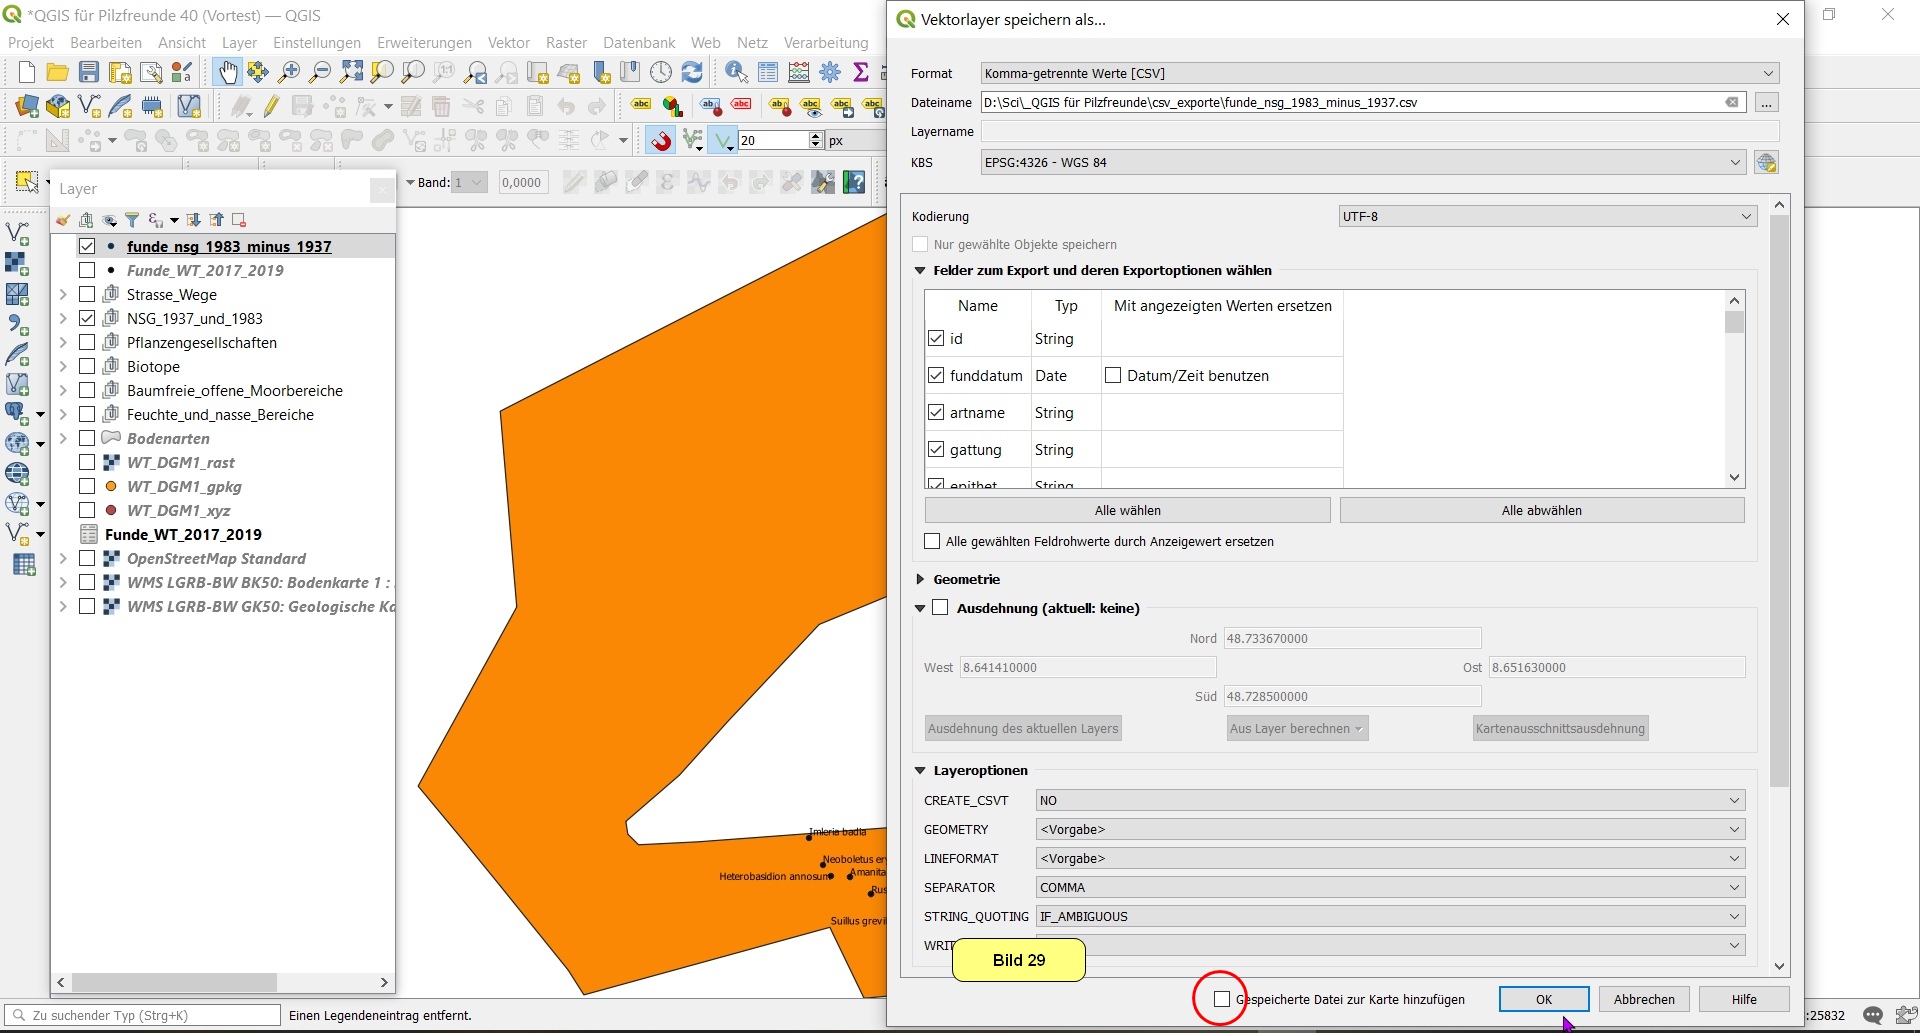Enable 'Gespeicherte Datei zur Karte hinzufügen' checkbox

(x=1221, y=999)
